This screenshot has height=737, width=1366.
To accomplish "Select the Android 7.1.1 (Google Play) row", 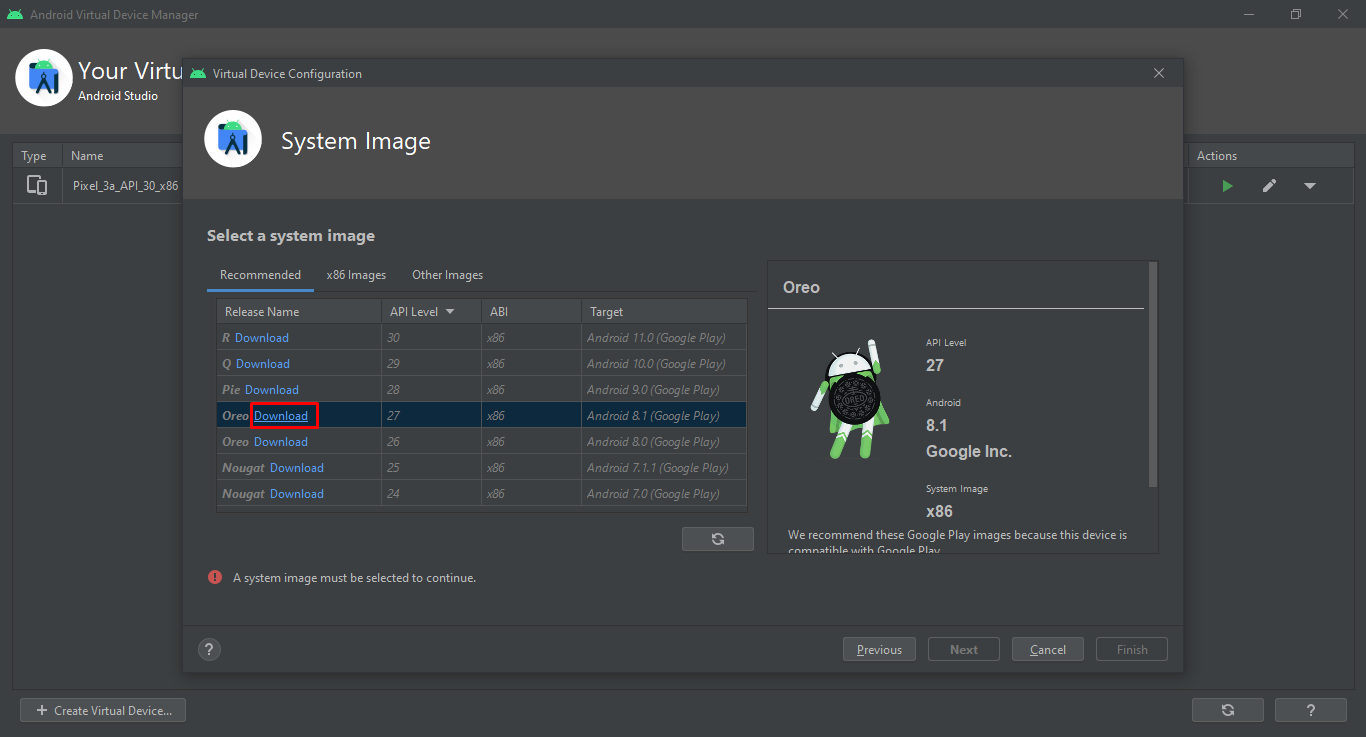I will [x=482, y=468].
